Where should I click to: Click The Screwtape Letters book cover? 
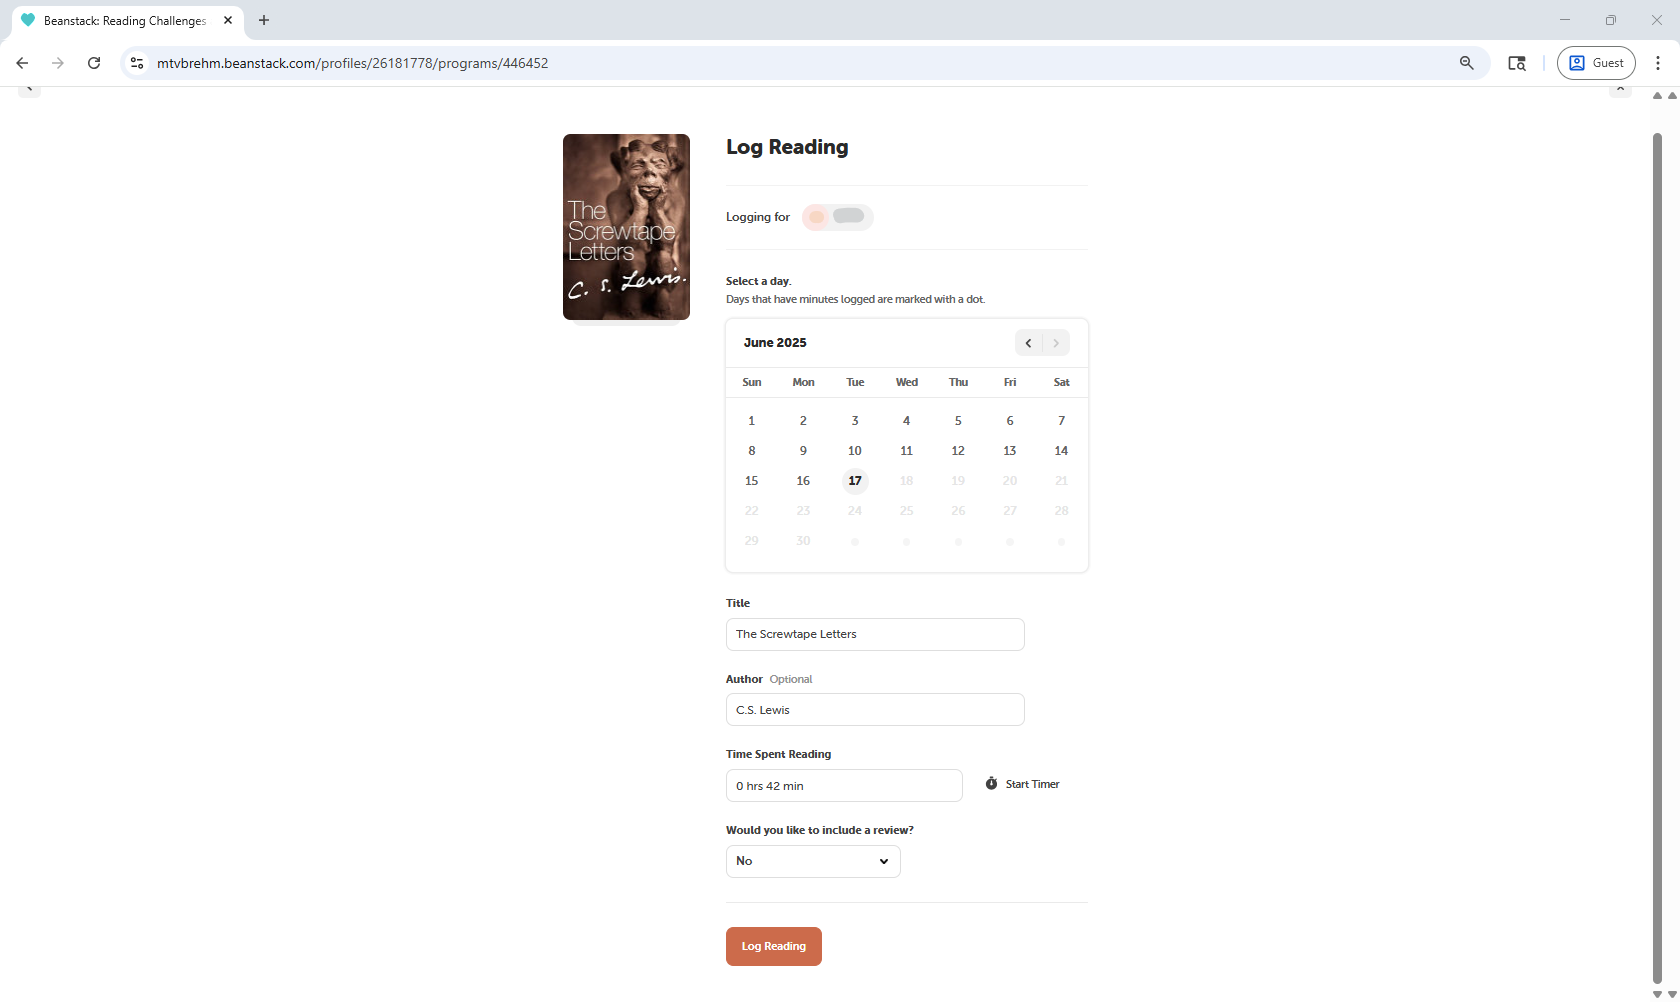[x=626, y=227]
